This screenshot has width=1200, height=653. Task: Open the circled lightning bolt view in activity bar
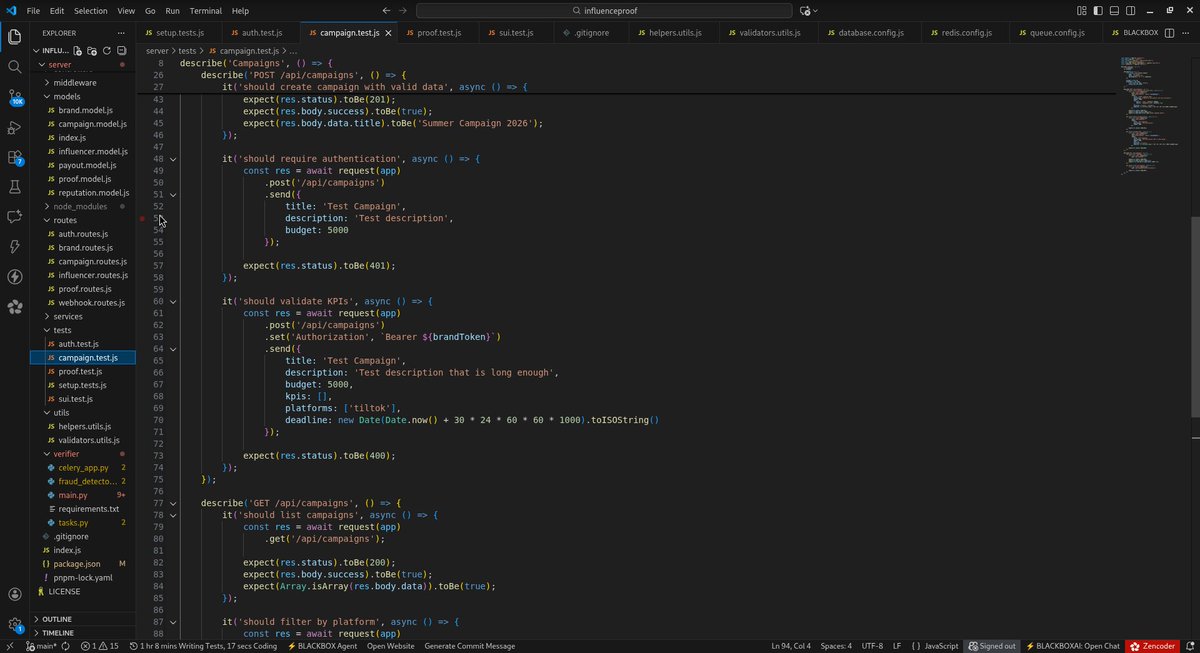pyautogui.click(x=15, y=277)
